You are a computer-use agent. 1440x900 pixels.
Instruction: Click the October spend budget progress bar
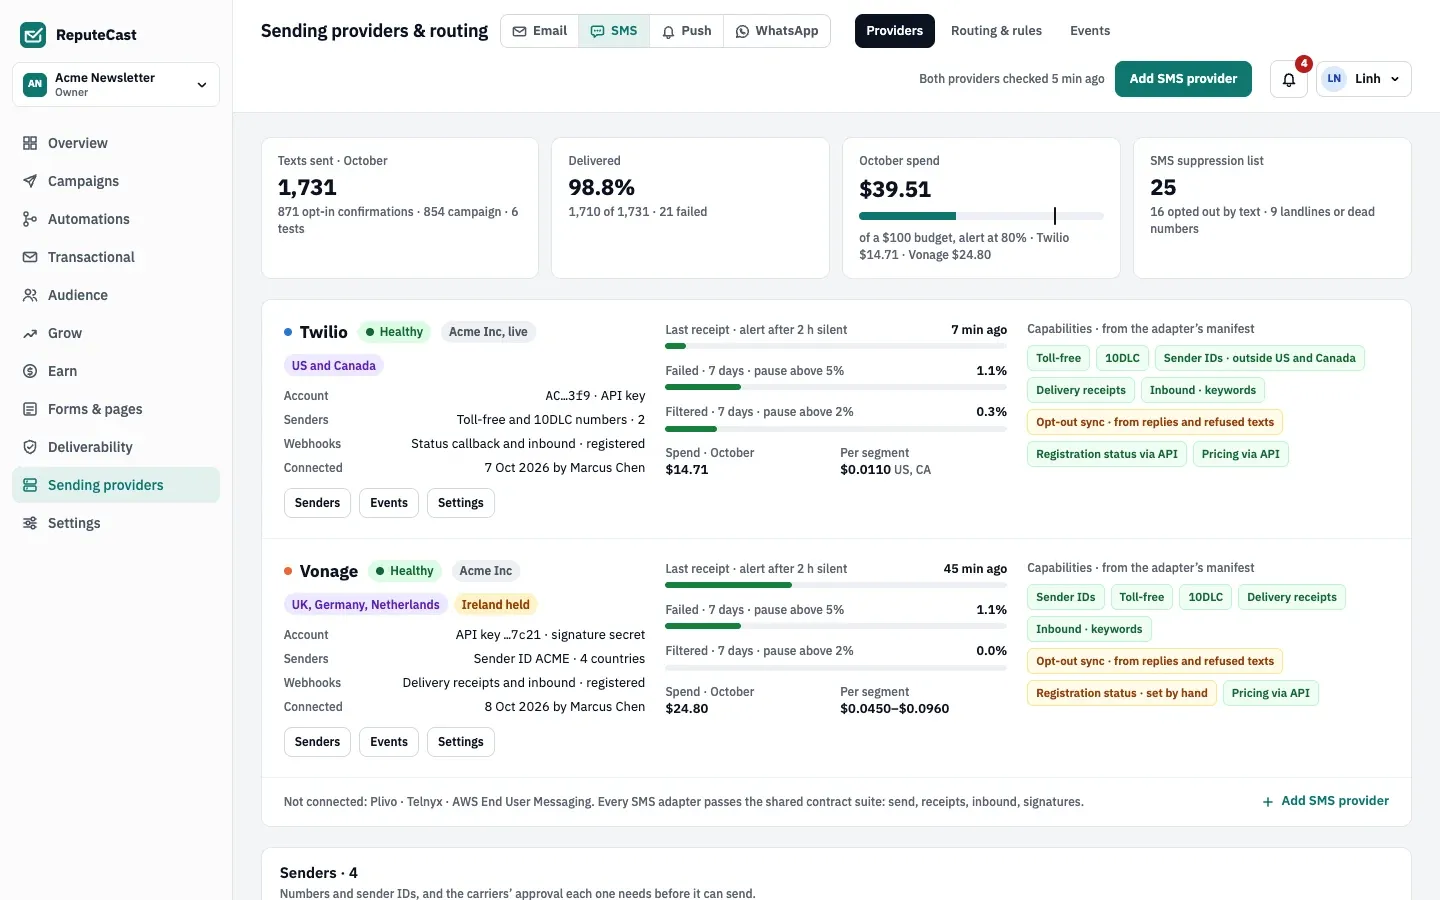(981, 216)
